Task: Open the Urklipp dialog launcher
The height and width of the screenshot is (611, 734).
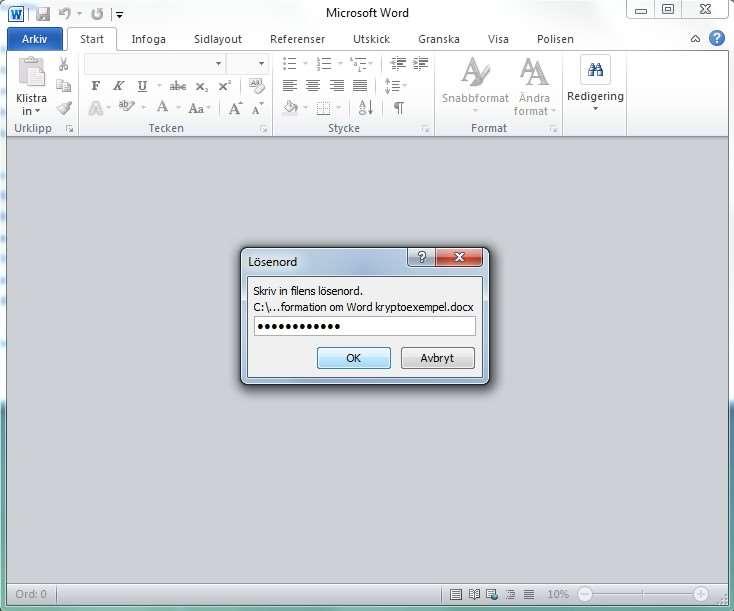Action: point(69,129)
